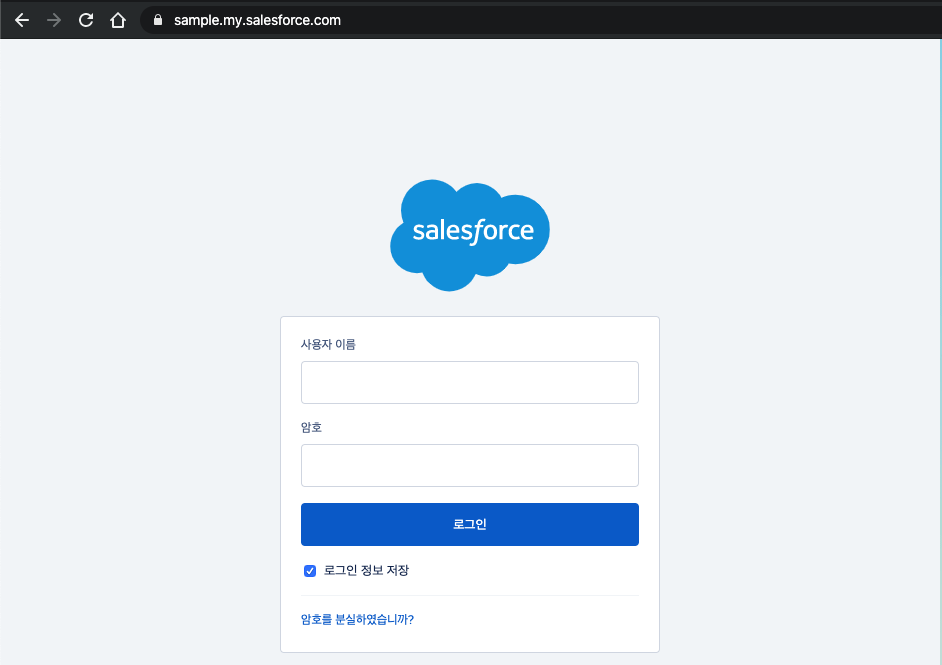Reload the page with the refresh icon

tap(86, 20)
